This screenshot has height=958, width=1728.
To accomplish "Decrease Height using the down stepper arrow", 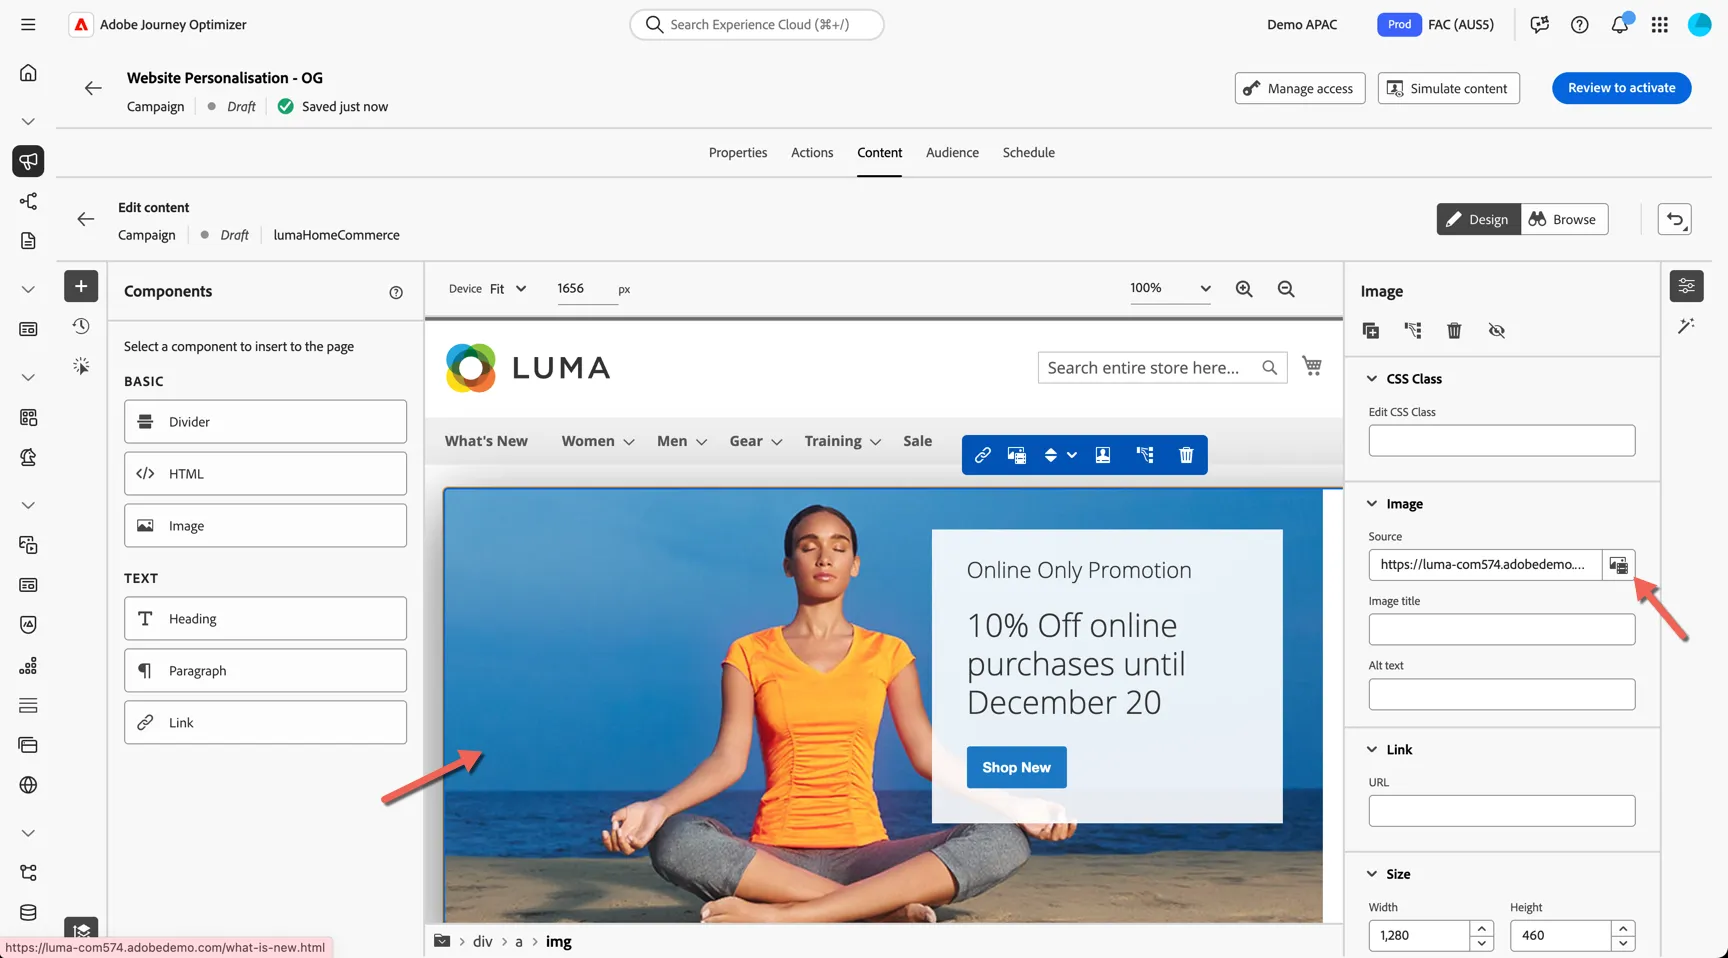I will [x=1623, y=943].
